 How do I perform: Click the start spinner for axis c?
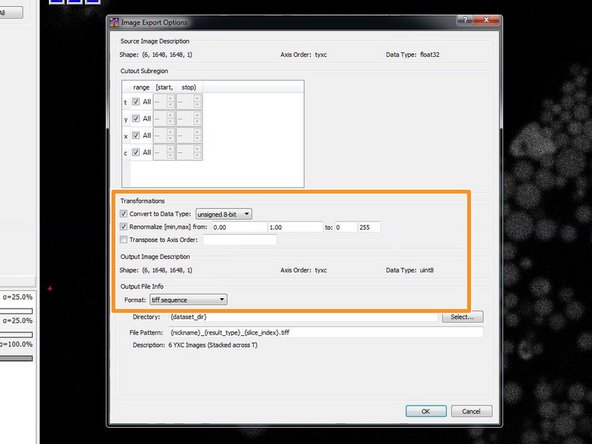[x=164, y=152]
